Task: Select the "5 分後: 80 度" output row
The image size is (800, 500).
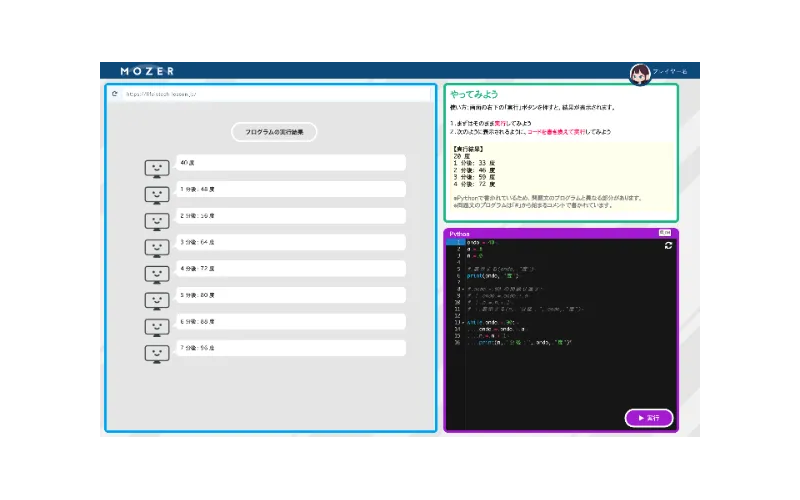Action: coord(290,295)
